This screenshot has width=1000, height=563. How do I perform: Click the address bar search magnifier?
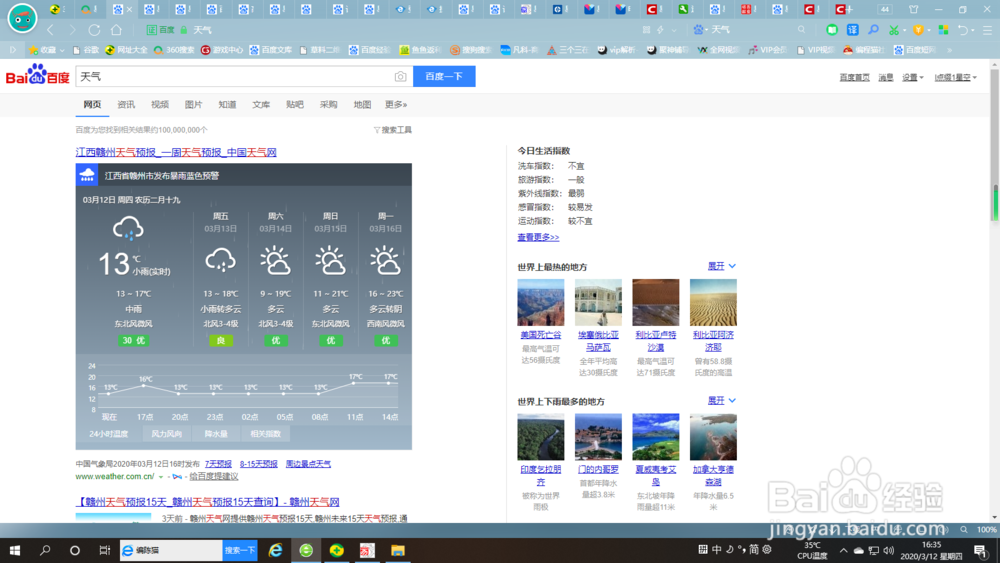pos(802,30)
